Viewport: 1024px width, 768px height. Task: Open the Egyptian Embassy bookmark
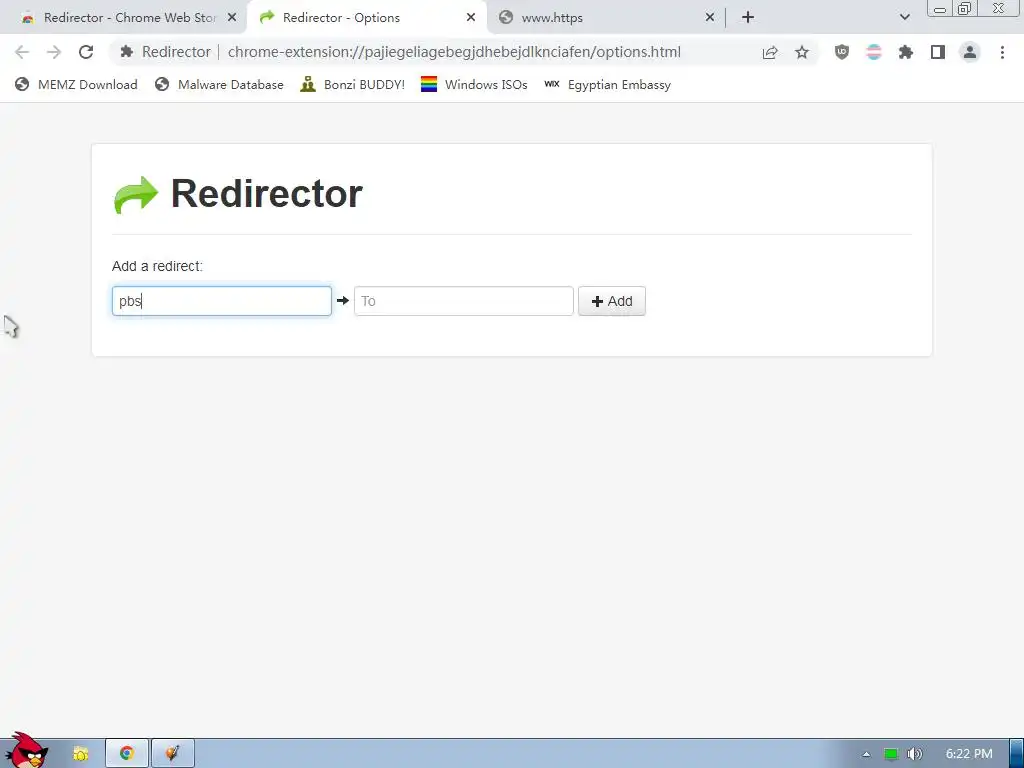(x=607, y=84)
